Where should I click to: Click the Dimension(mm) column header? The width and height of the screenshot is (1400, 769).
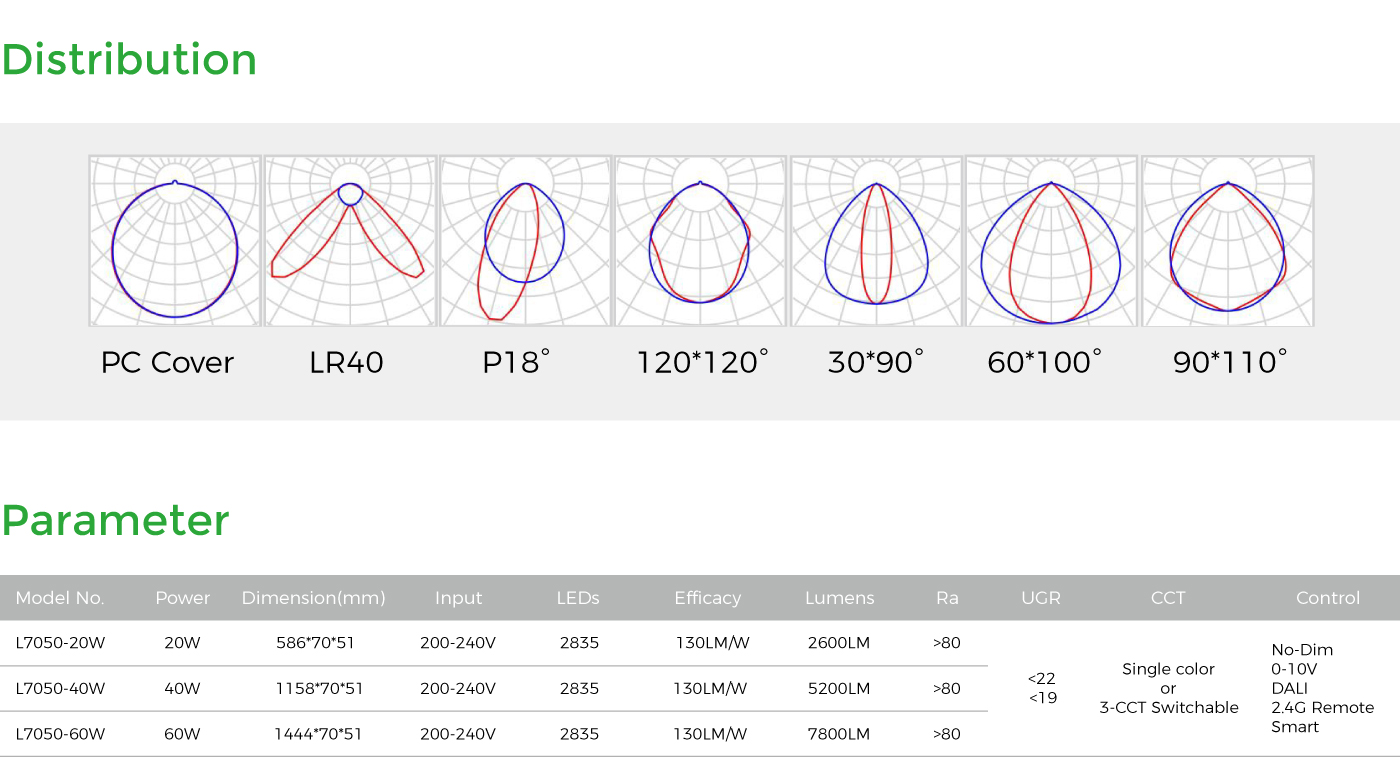(313, 598)
